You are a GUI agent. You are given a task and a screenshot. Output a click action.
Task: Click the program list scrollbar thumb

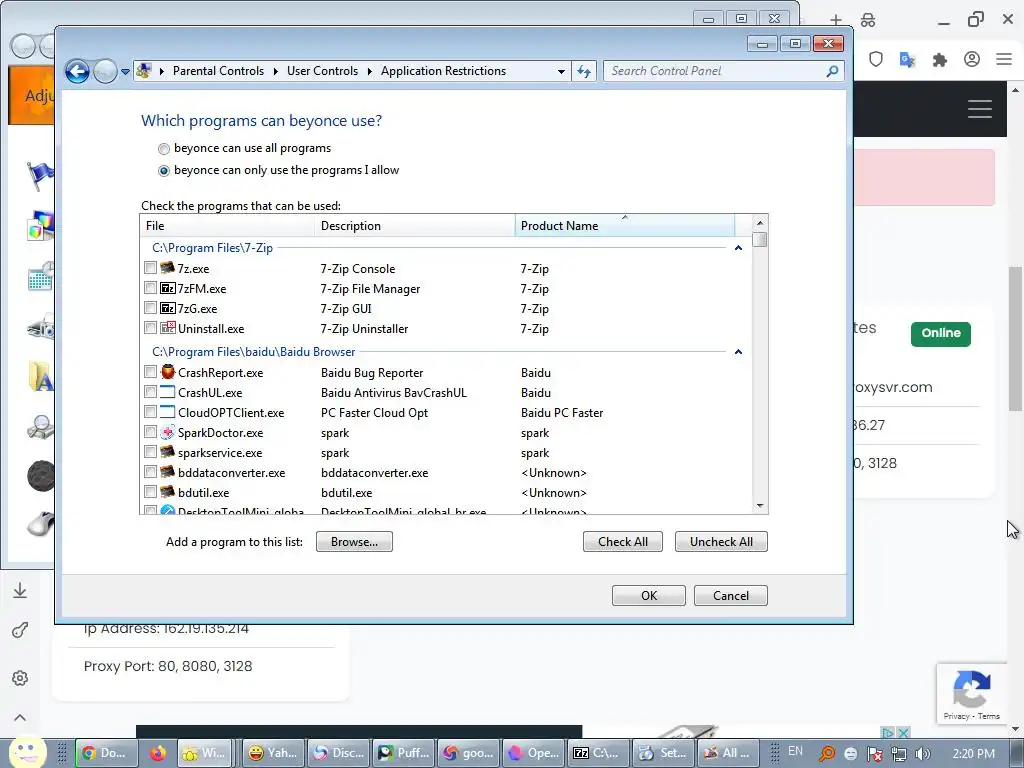tap(760, 240)
